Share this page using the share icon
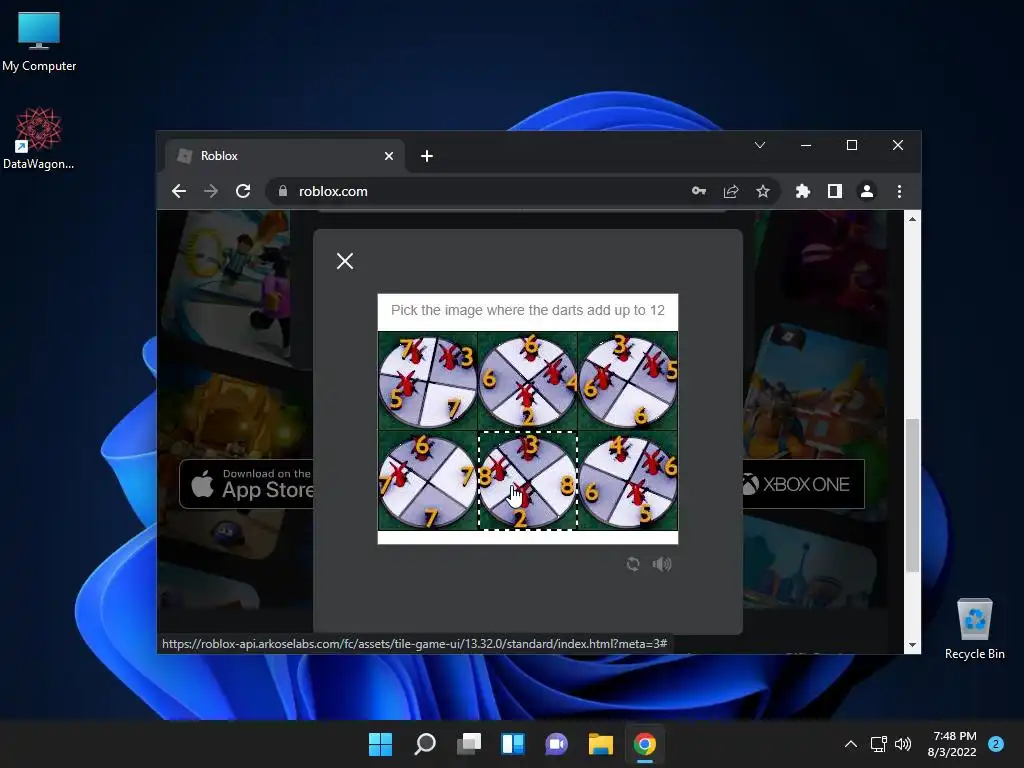 [x=731, y=191]
